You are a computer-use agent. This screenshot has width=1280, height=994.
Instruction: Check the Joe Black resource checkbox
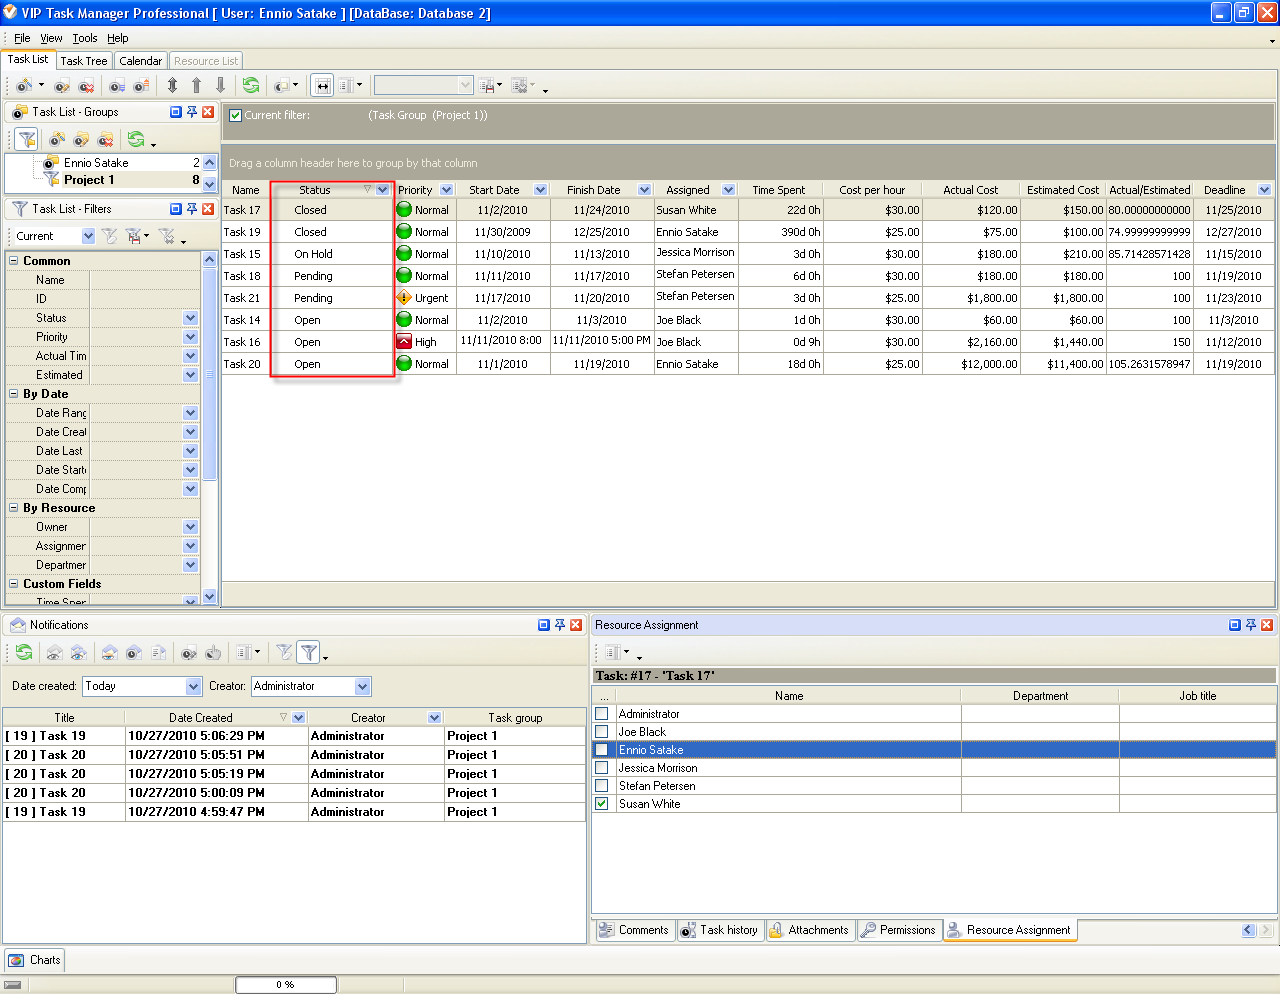click(x=602, y=732)
